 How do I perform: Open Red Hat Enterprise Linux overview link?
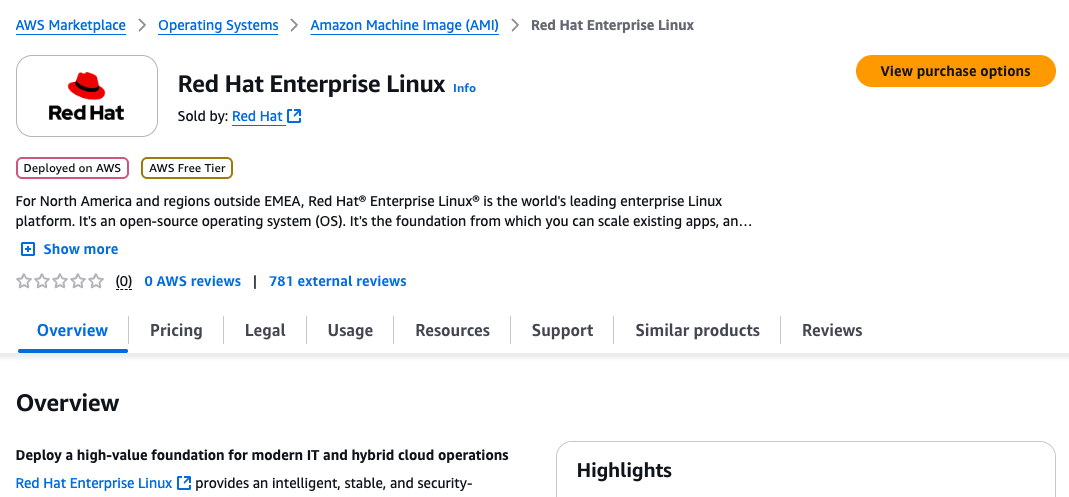[x=94, y=483]
